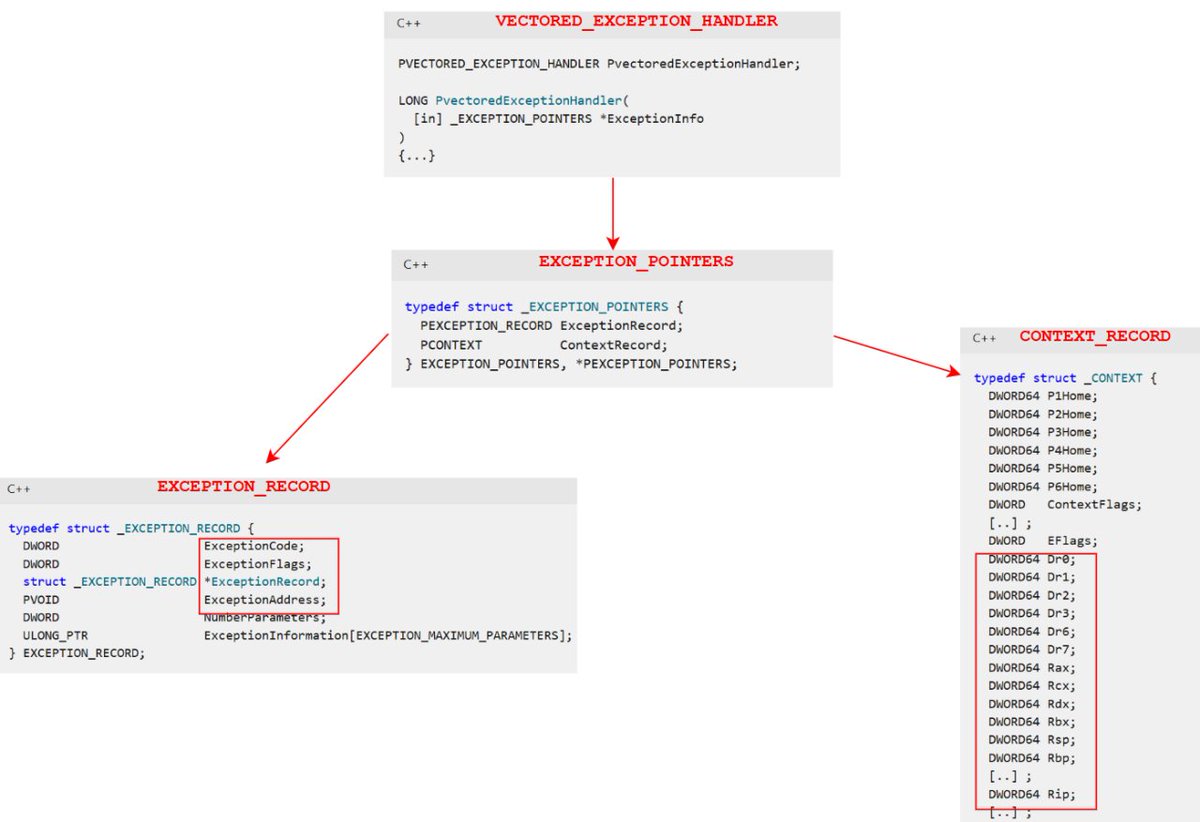
Task: Click the EXCEPTION_POINTERS heading
Action: pyautogui.click(x=637, y=261)
